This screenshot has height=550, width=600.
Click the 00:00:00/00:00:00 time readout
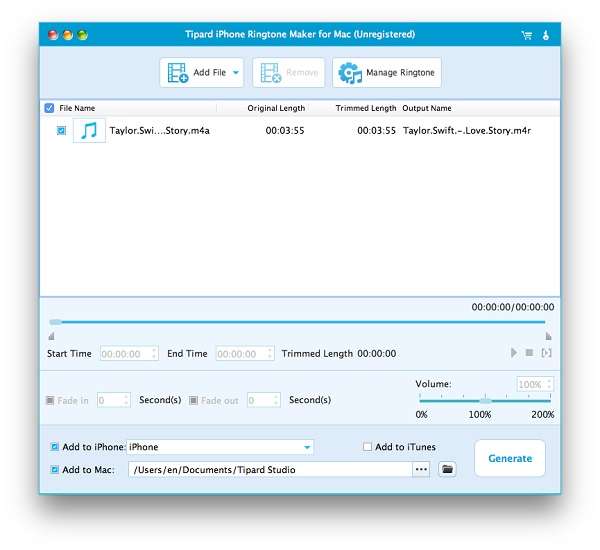(x=513, y=307)
